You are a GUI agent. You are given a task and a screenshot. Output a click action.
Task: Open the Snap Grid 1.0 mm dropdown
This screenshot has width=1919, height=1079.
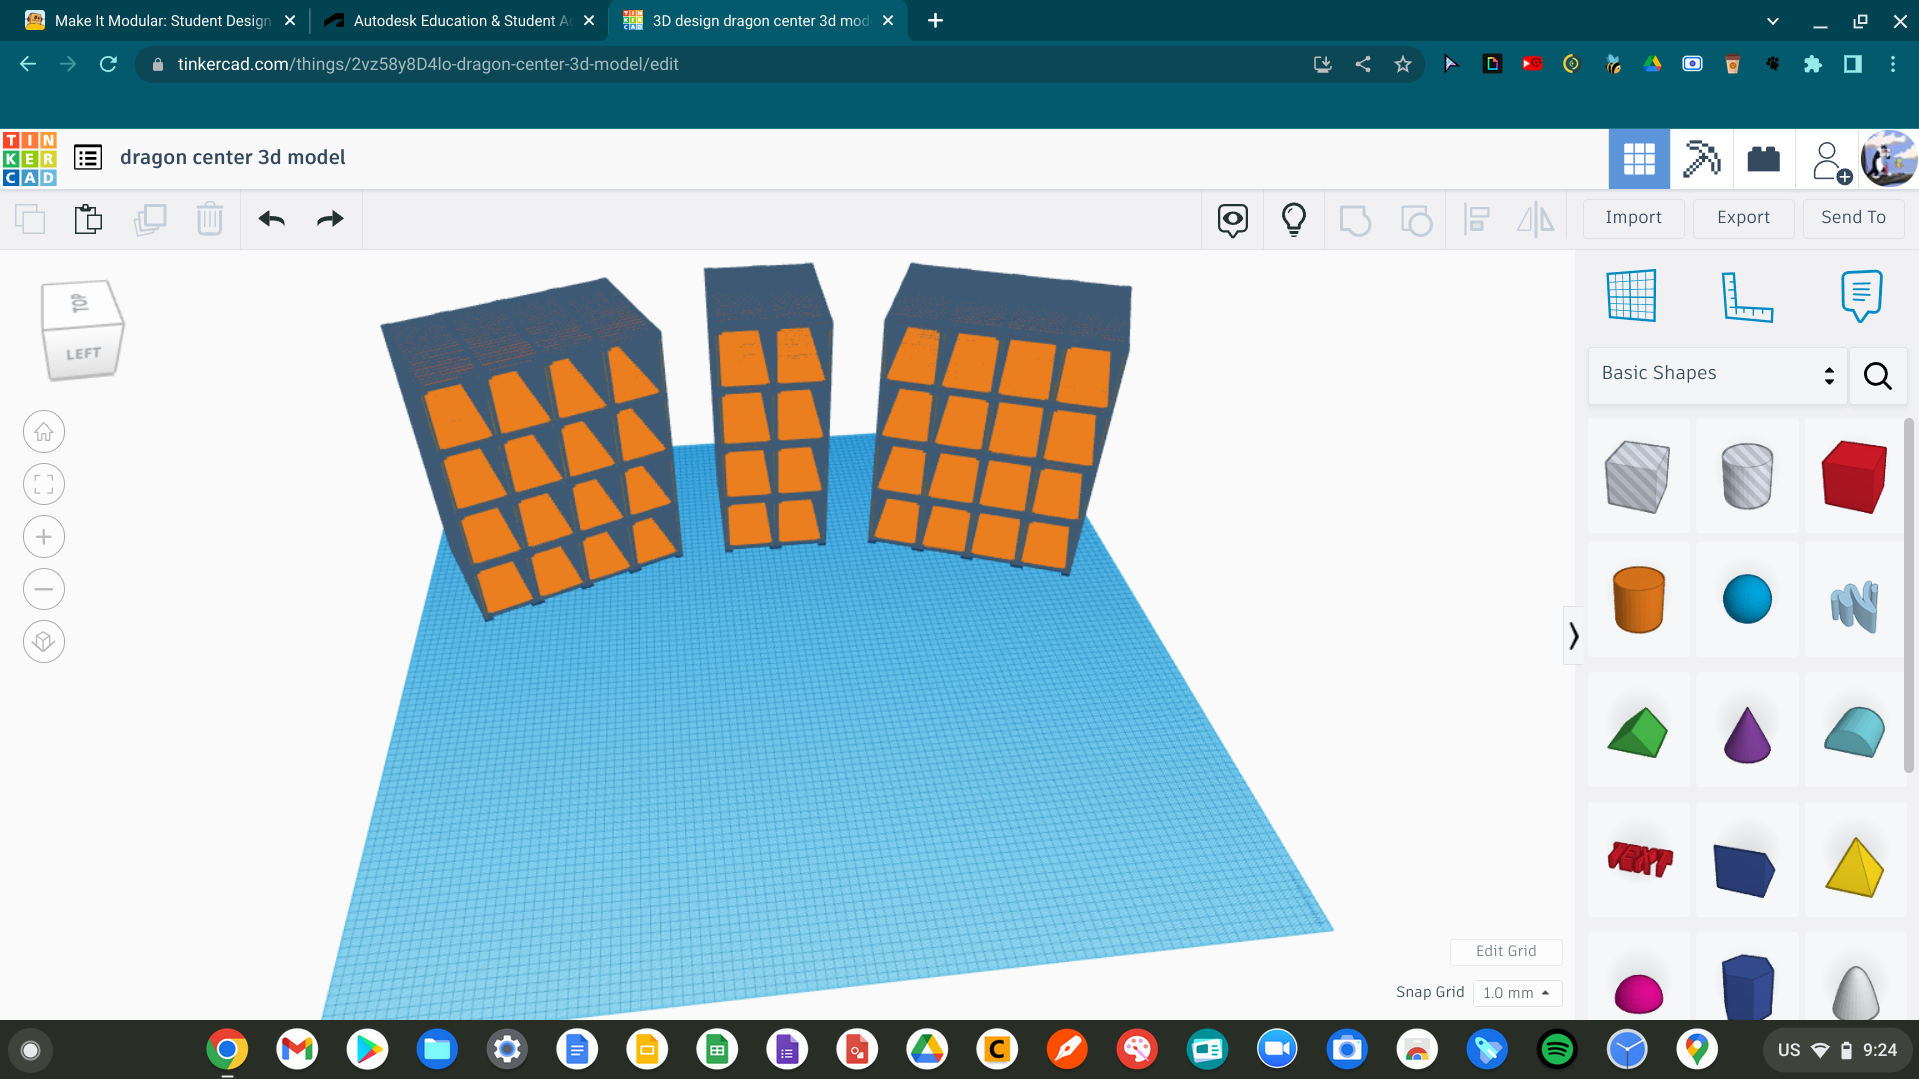point(1517,993)
